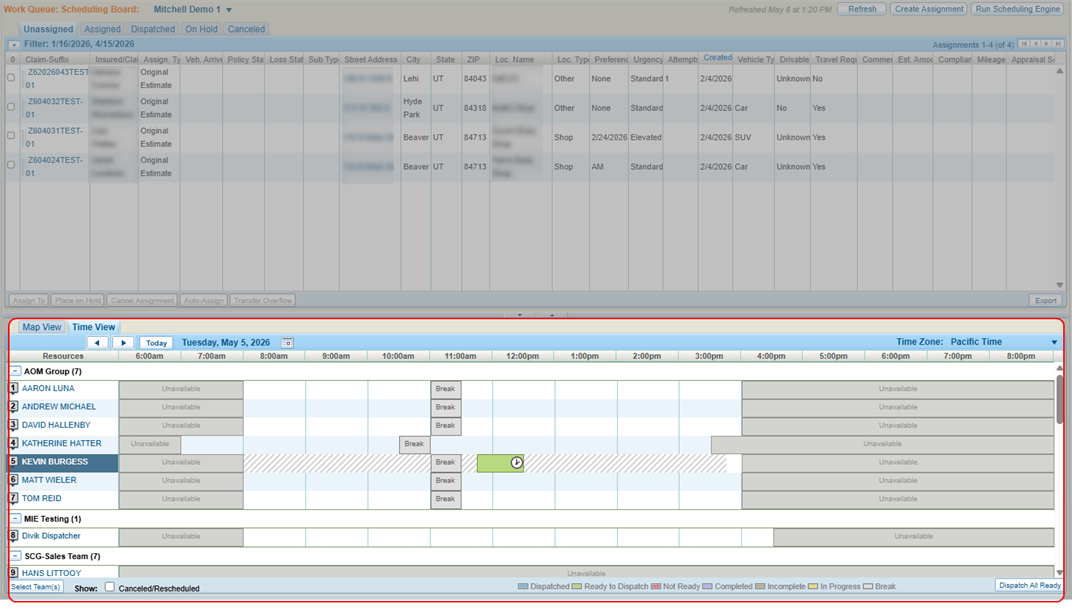This screenshot has height=609, width=1072.
Task: Open the Canceled tab
Action: [x=246, y=29]
